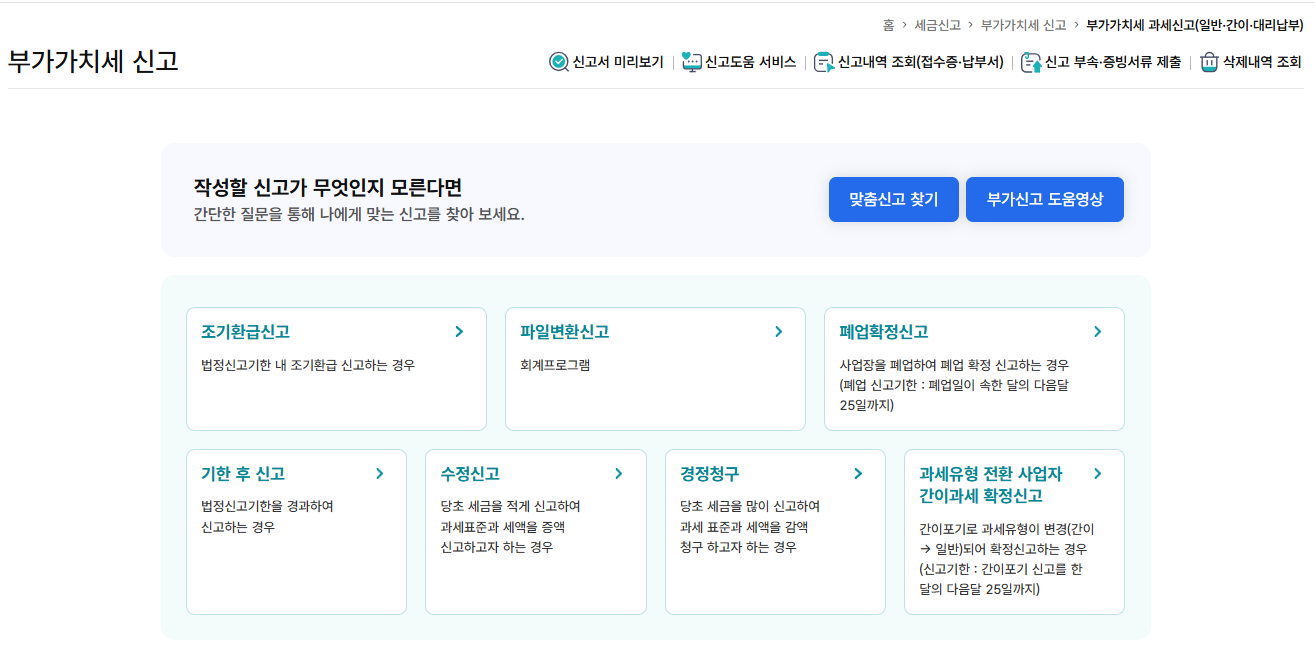Open 신고도움 서비스 link
Screen dimensions: 1315x653
751,62
